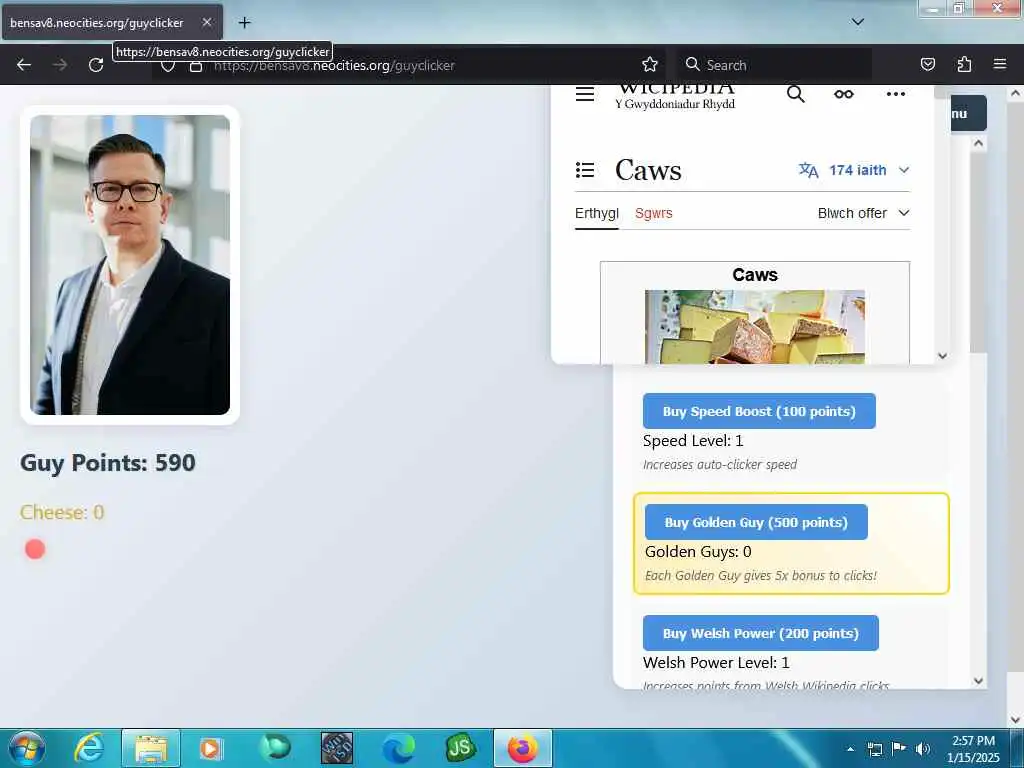Open Wicipedia three-dots more menu

pyautogui.click(x=895, y=94)
